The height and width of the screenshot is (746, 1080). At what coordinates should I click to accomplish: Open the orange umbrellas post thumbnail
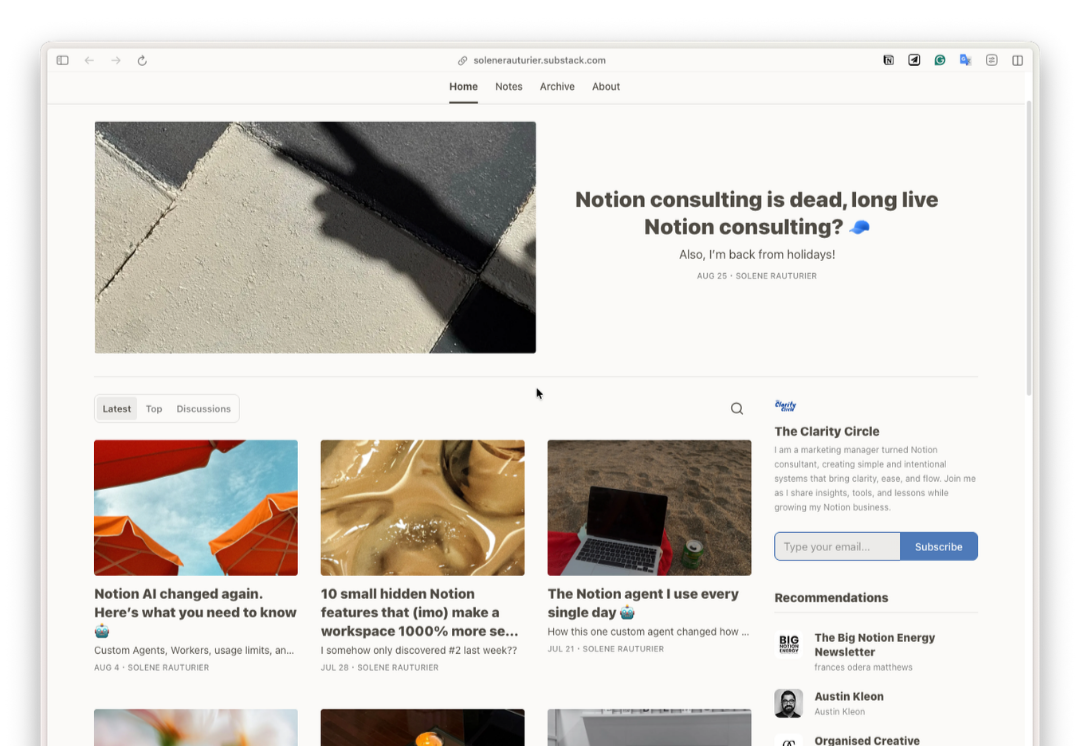(x=196, y=508)
